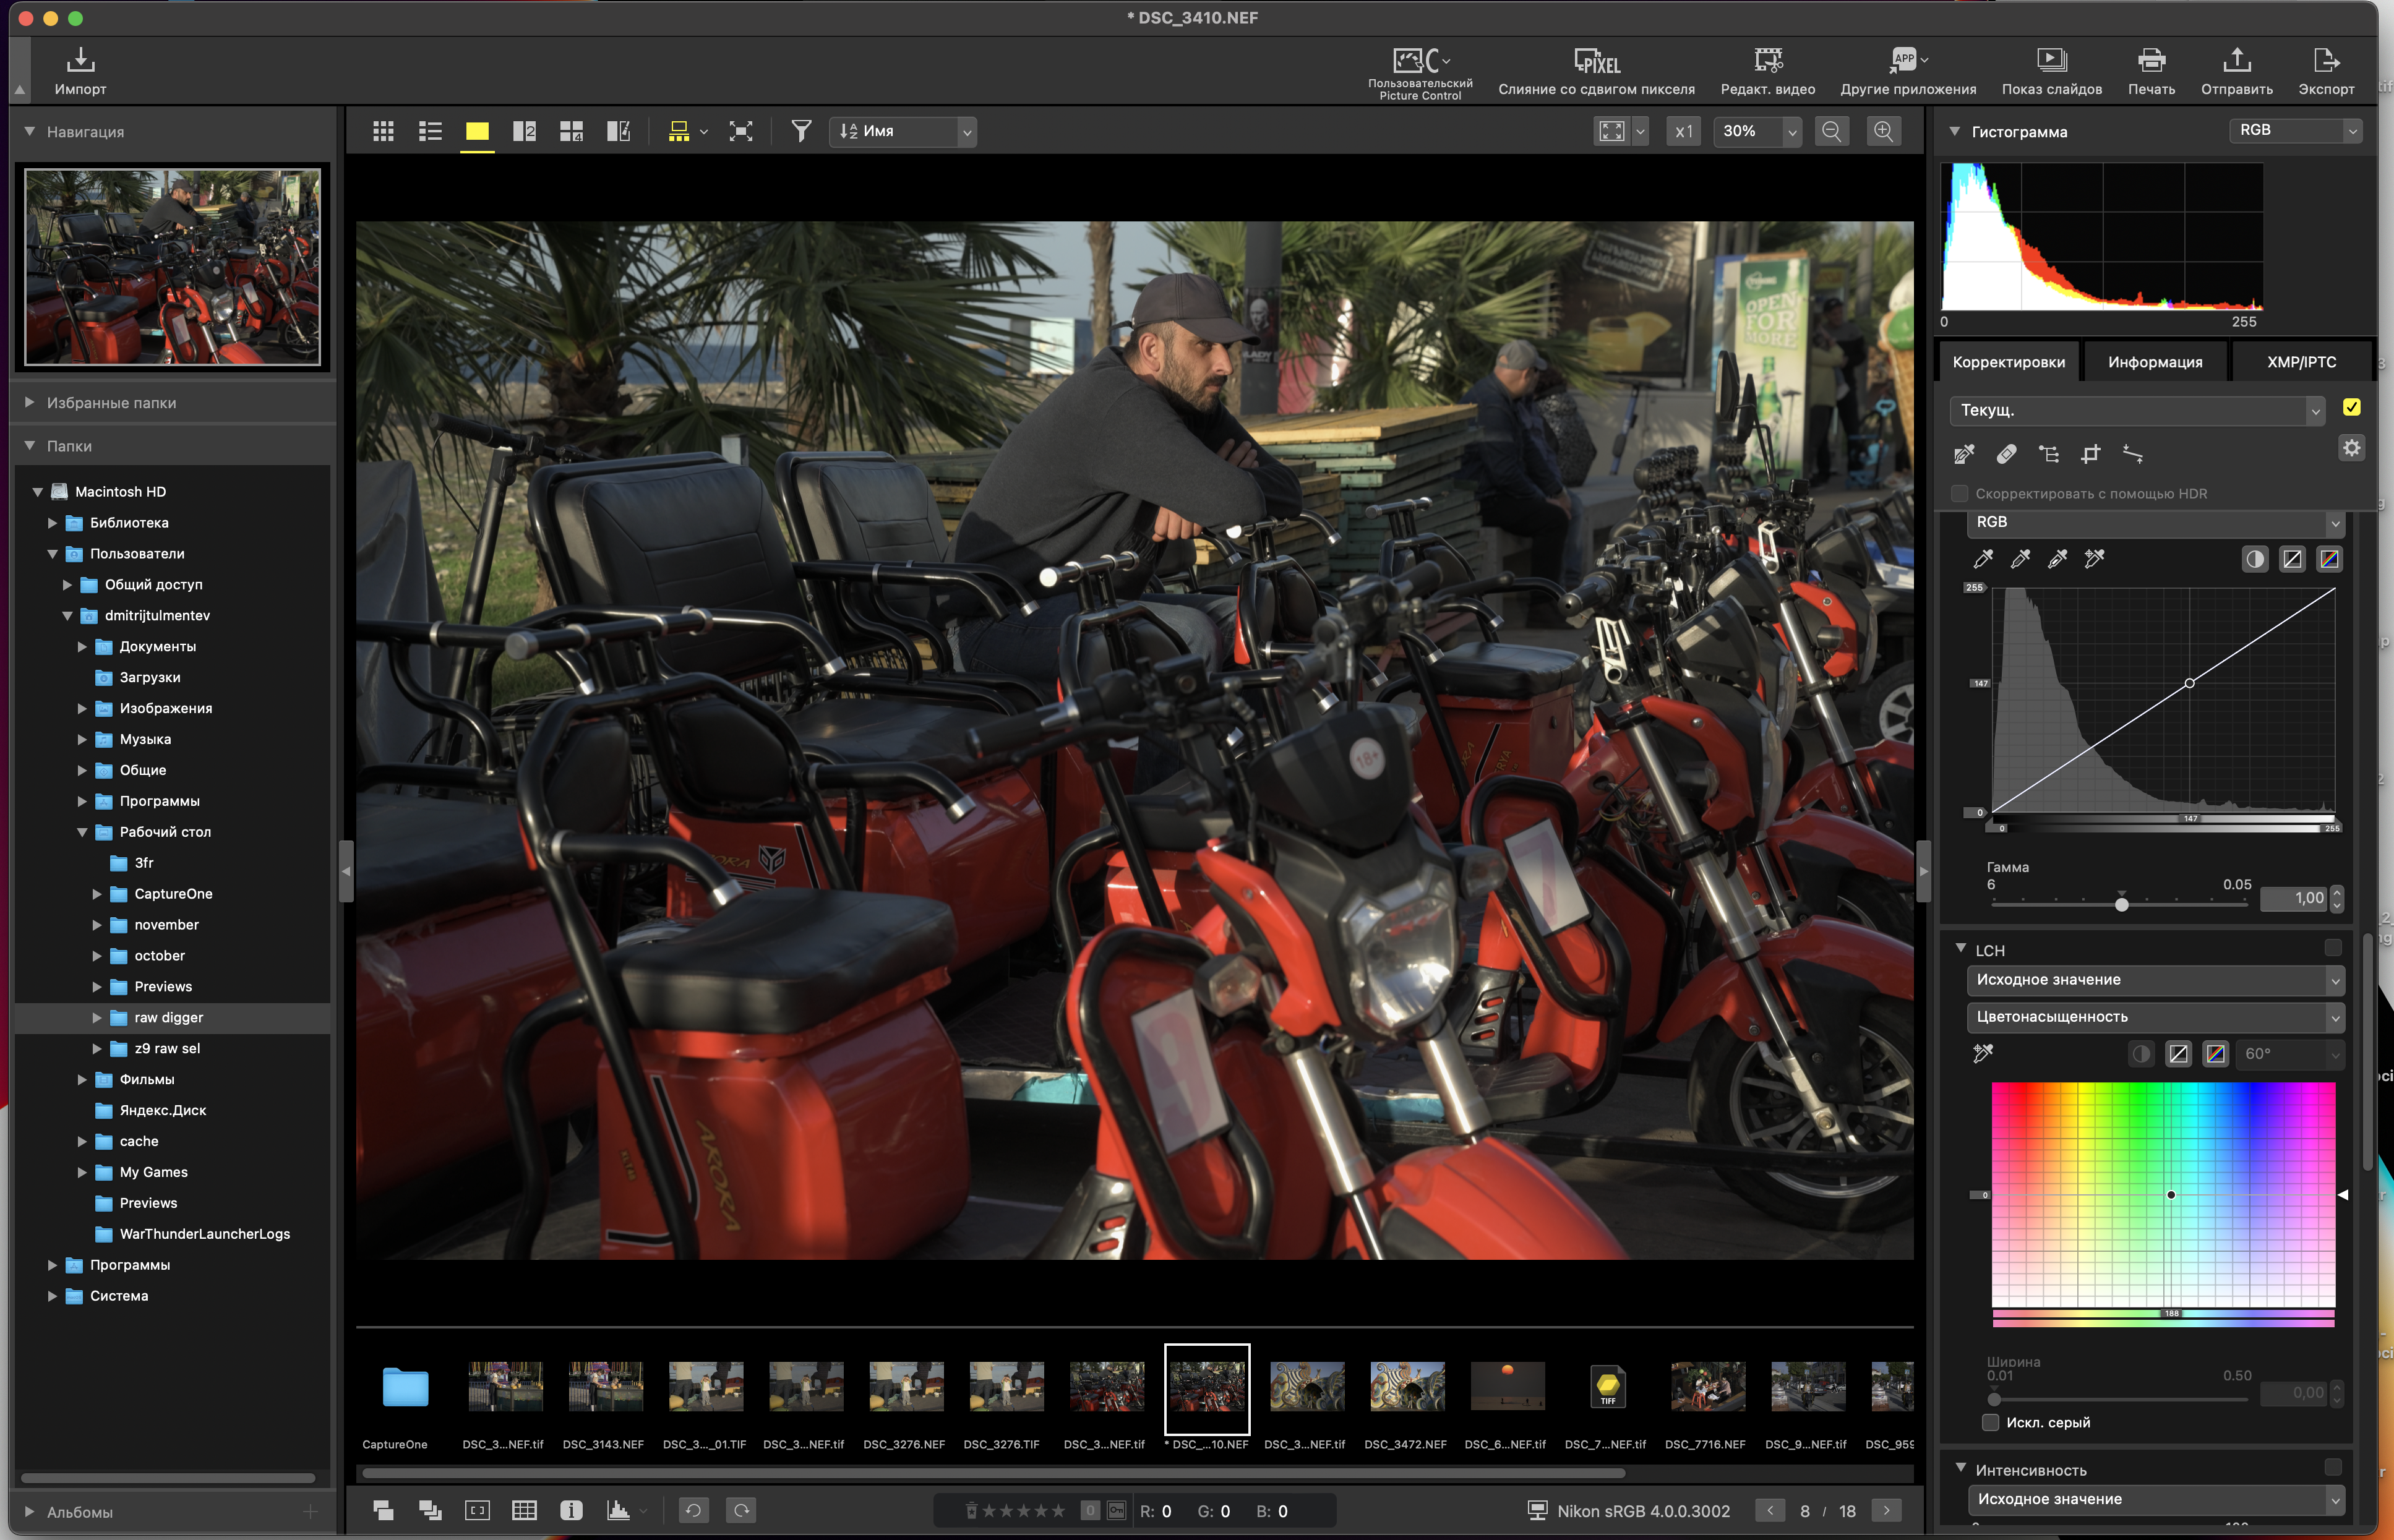Screen dimensions: 2394x1540
Task: Switch to the XMP/IPTC tab
Action: point(2301,362)
